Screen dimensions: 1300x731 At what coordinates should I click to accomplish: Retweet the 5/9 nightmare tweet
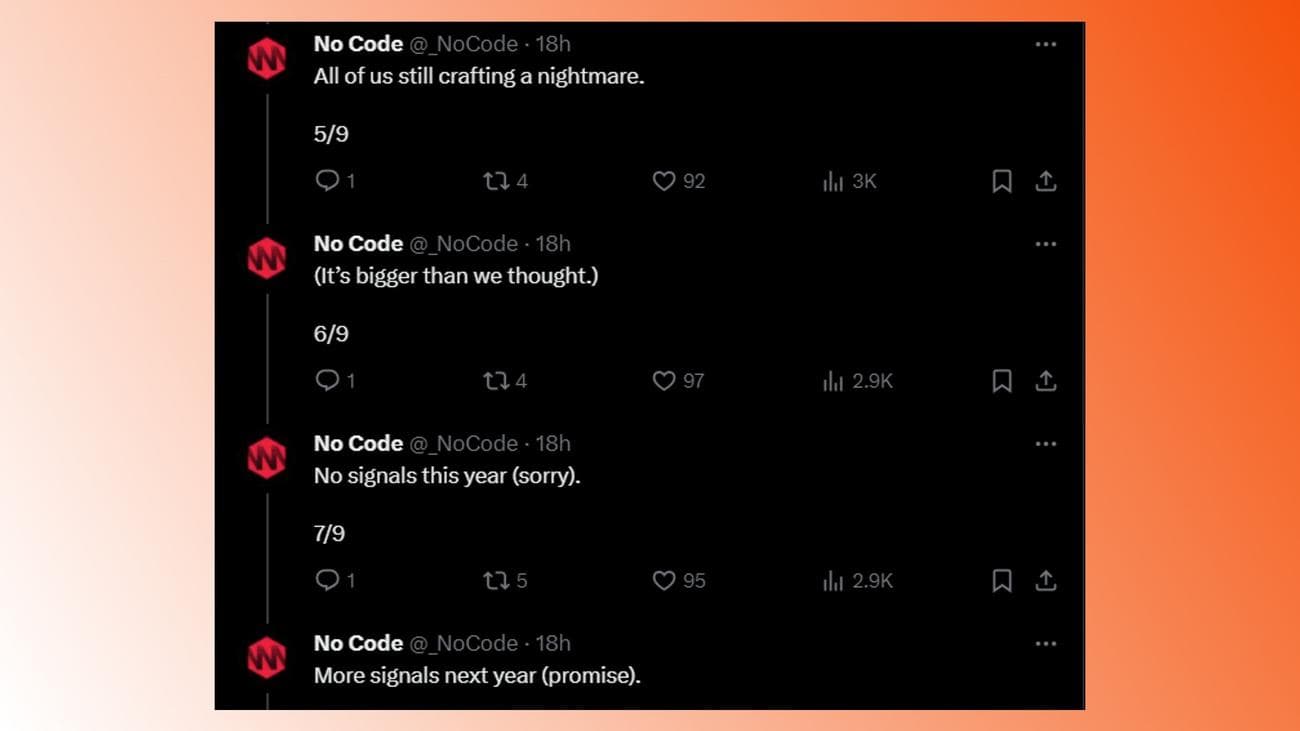pyautogui.click(x=496, y=181)
